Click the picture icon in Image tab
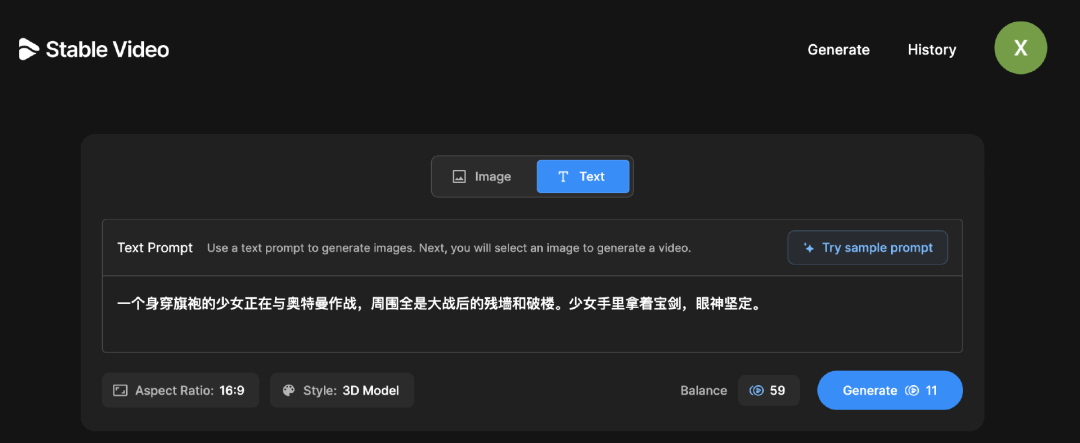Viewport: 1080px width, 443px height. pyautogui.click(x=459, y=177)
